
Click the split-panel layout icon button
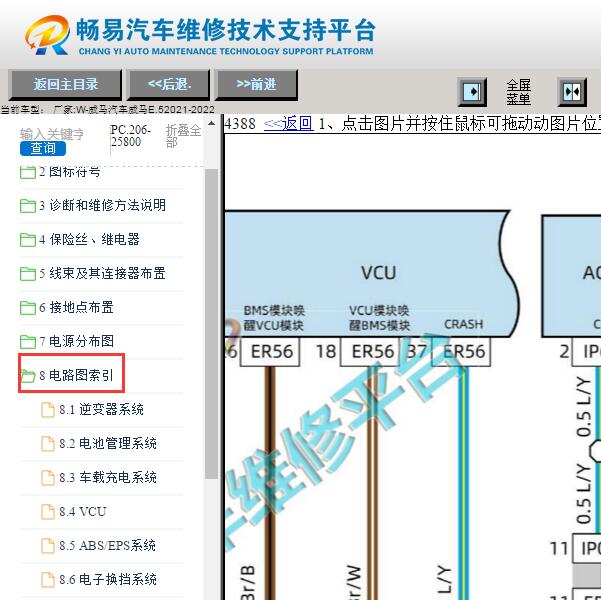pyautogui.click(x=572, y=92)
